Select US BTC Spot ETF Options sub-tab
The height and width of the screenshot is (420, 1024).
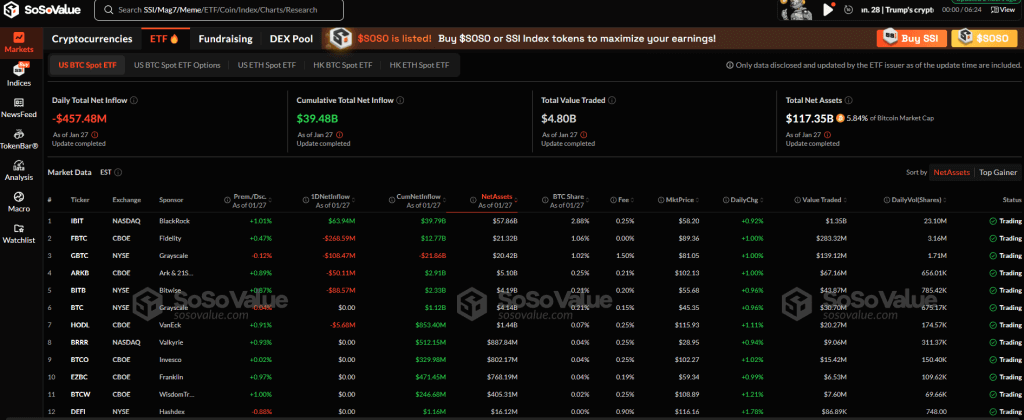pyautogui.click(x=177, y=65)
